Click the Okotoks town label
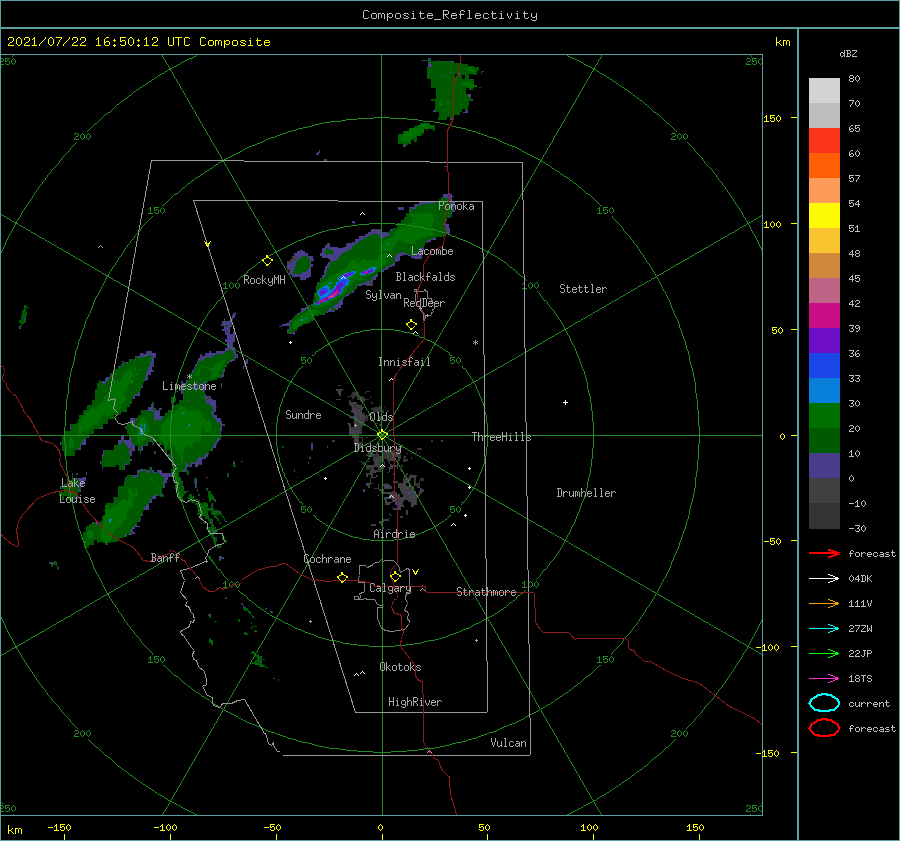Screen dimensions: 900x841 [x=401, y=667]
